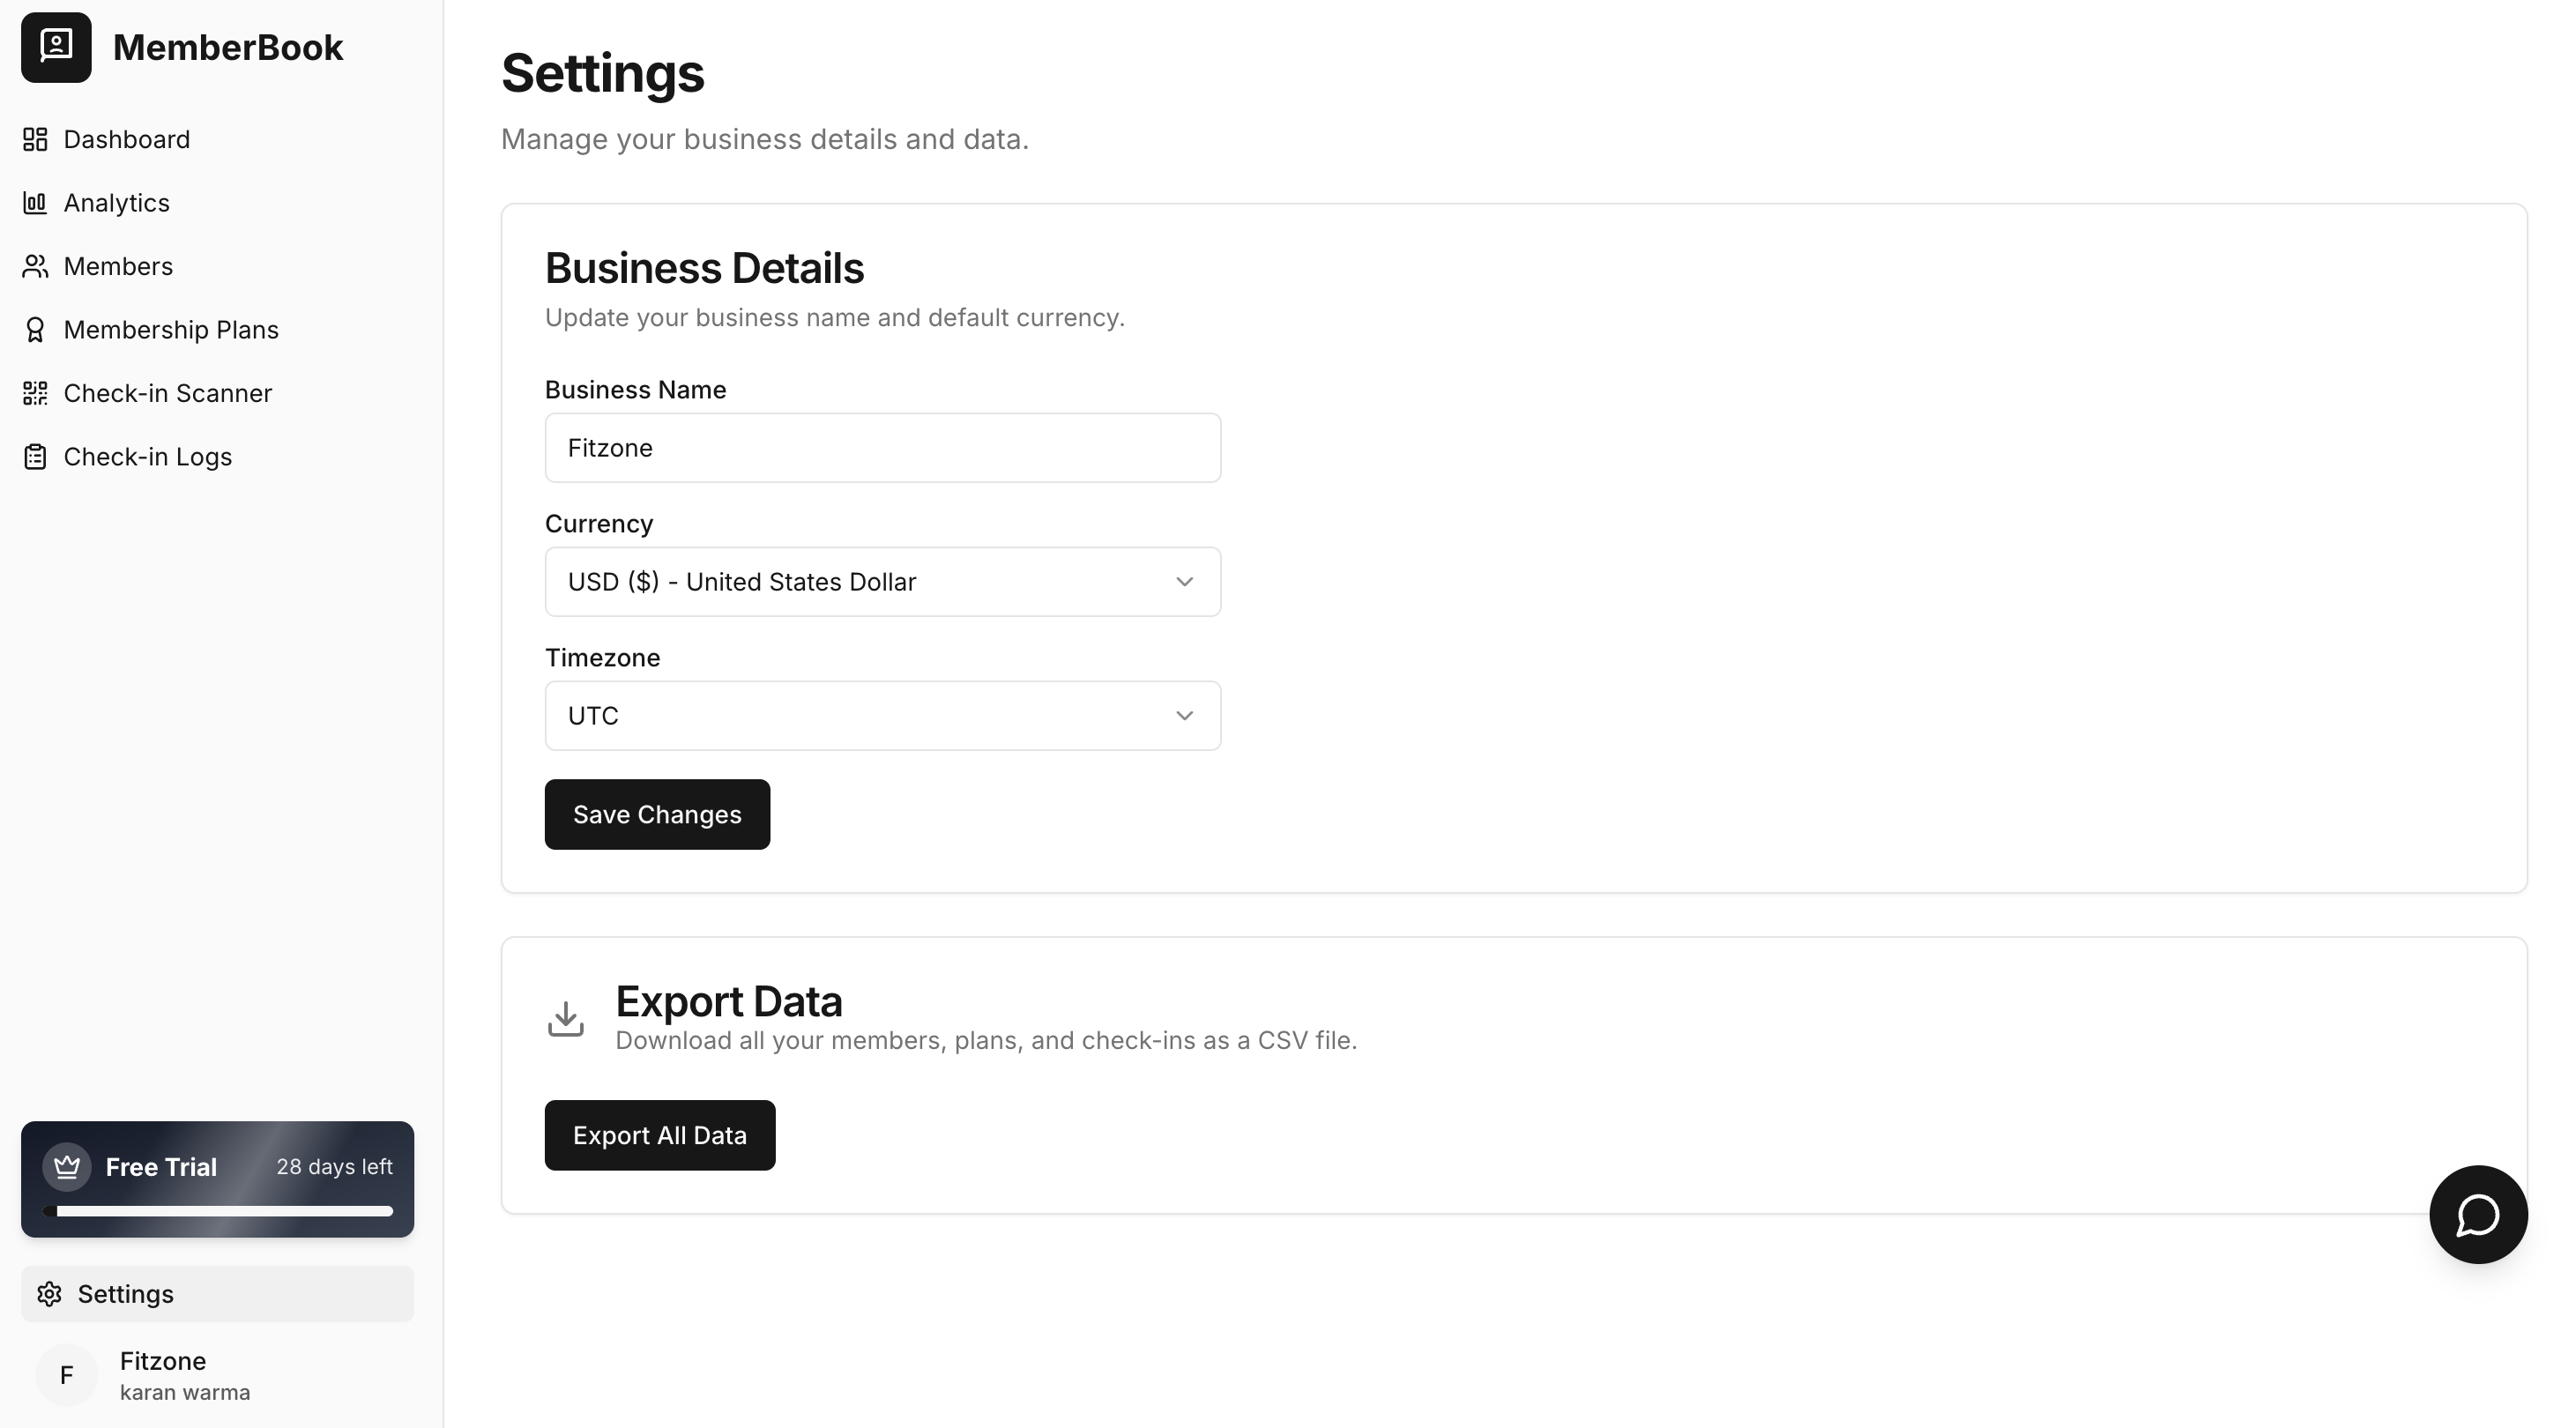The height and width of the screenshot is (1428, 2576).
Task: Click the Free Trial progress bar
Action: coord(218,1211)
